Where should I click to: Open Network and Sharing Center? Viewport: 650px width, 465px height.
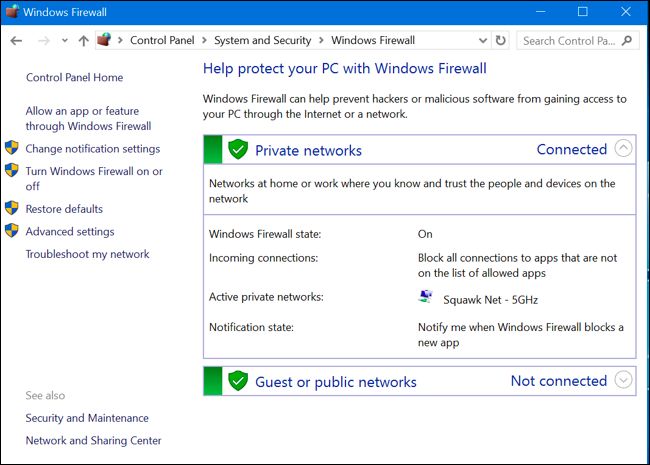[x=93, y=441]
